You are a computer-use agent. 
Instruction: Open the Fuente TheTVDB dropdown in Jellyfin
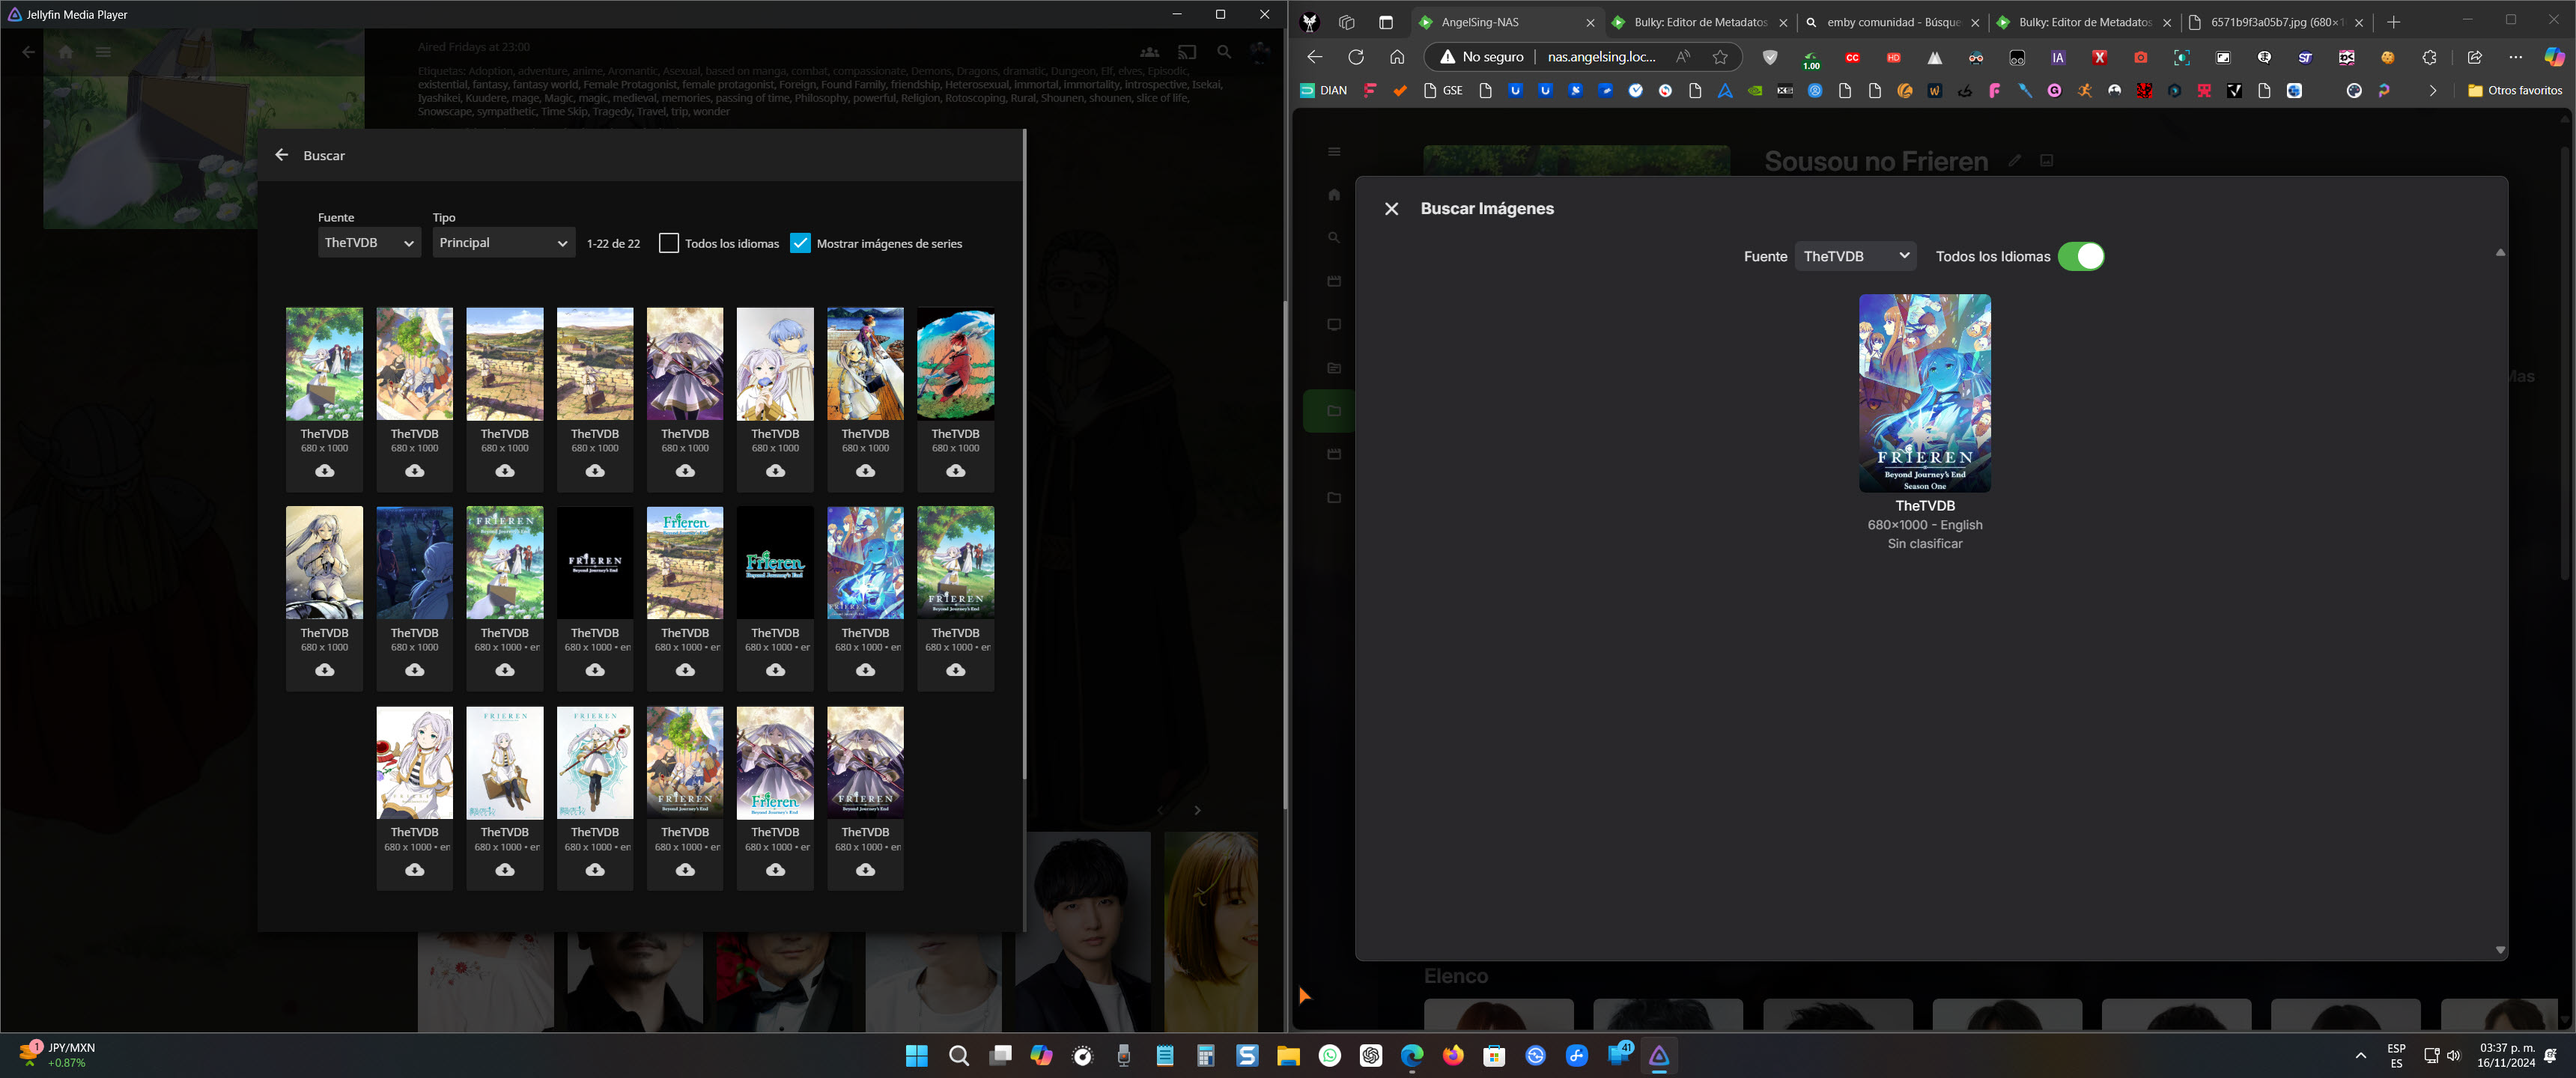click(368, 243)
